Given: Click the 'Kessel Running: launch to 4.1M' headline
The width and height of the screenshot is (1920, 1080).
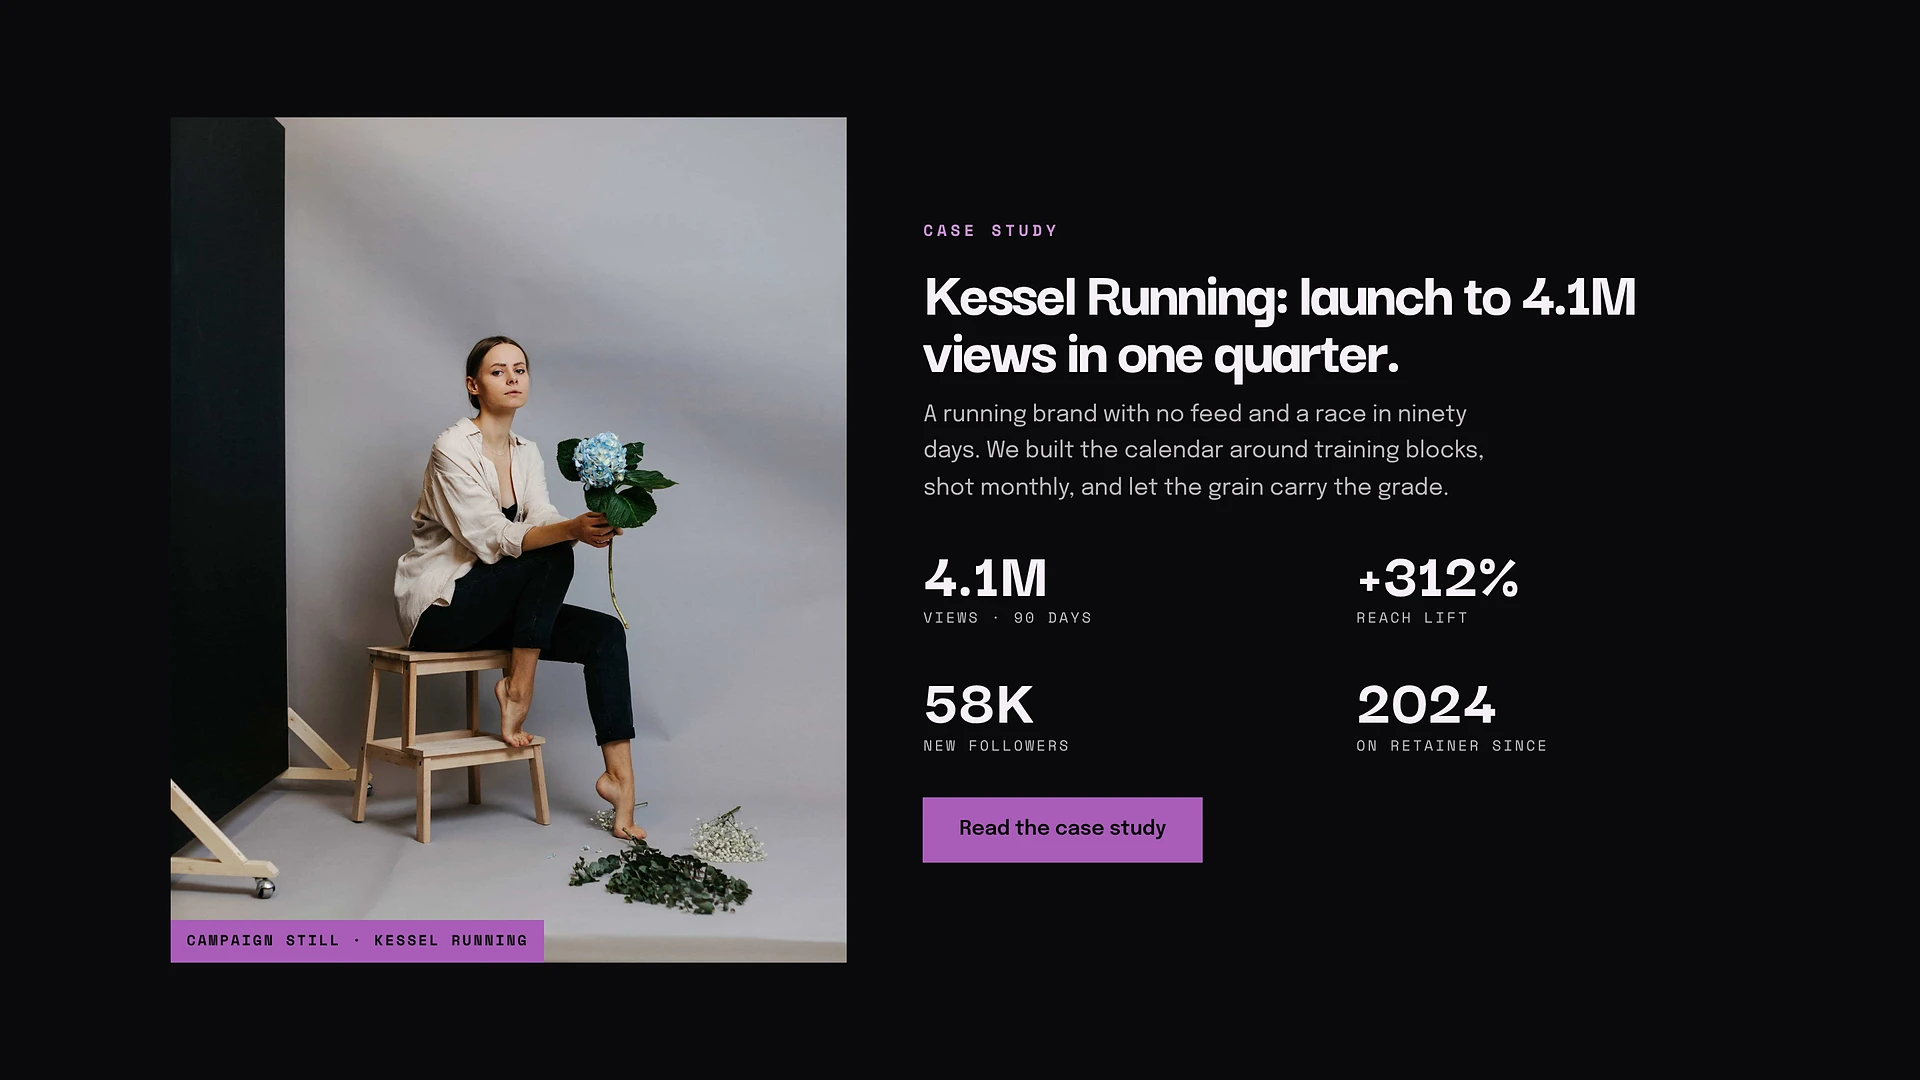Looking at the screenshot, I should [1279, 326].
